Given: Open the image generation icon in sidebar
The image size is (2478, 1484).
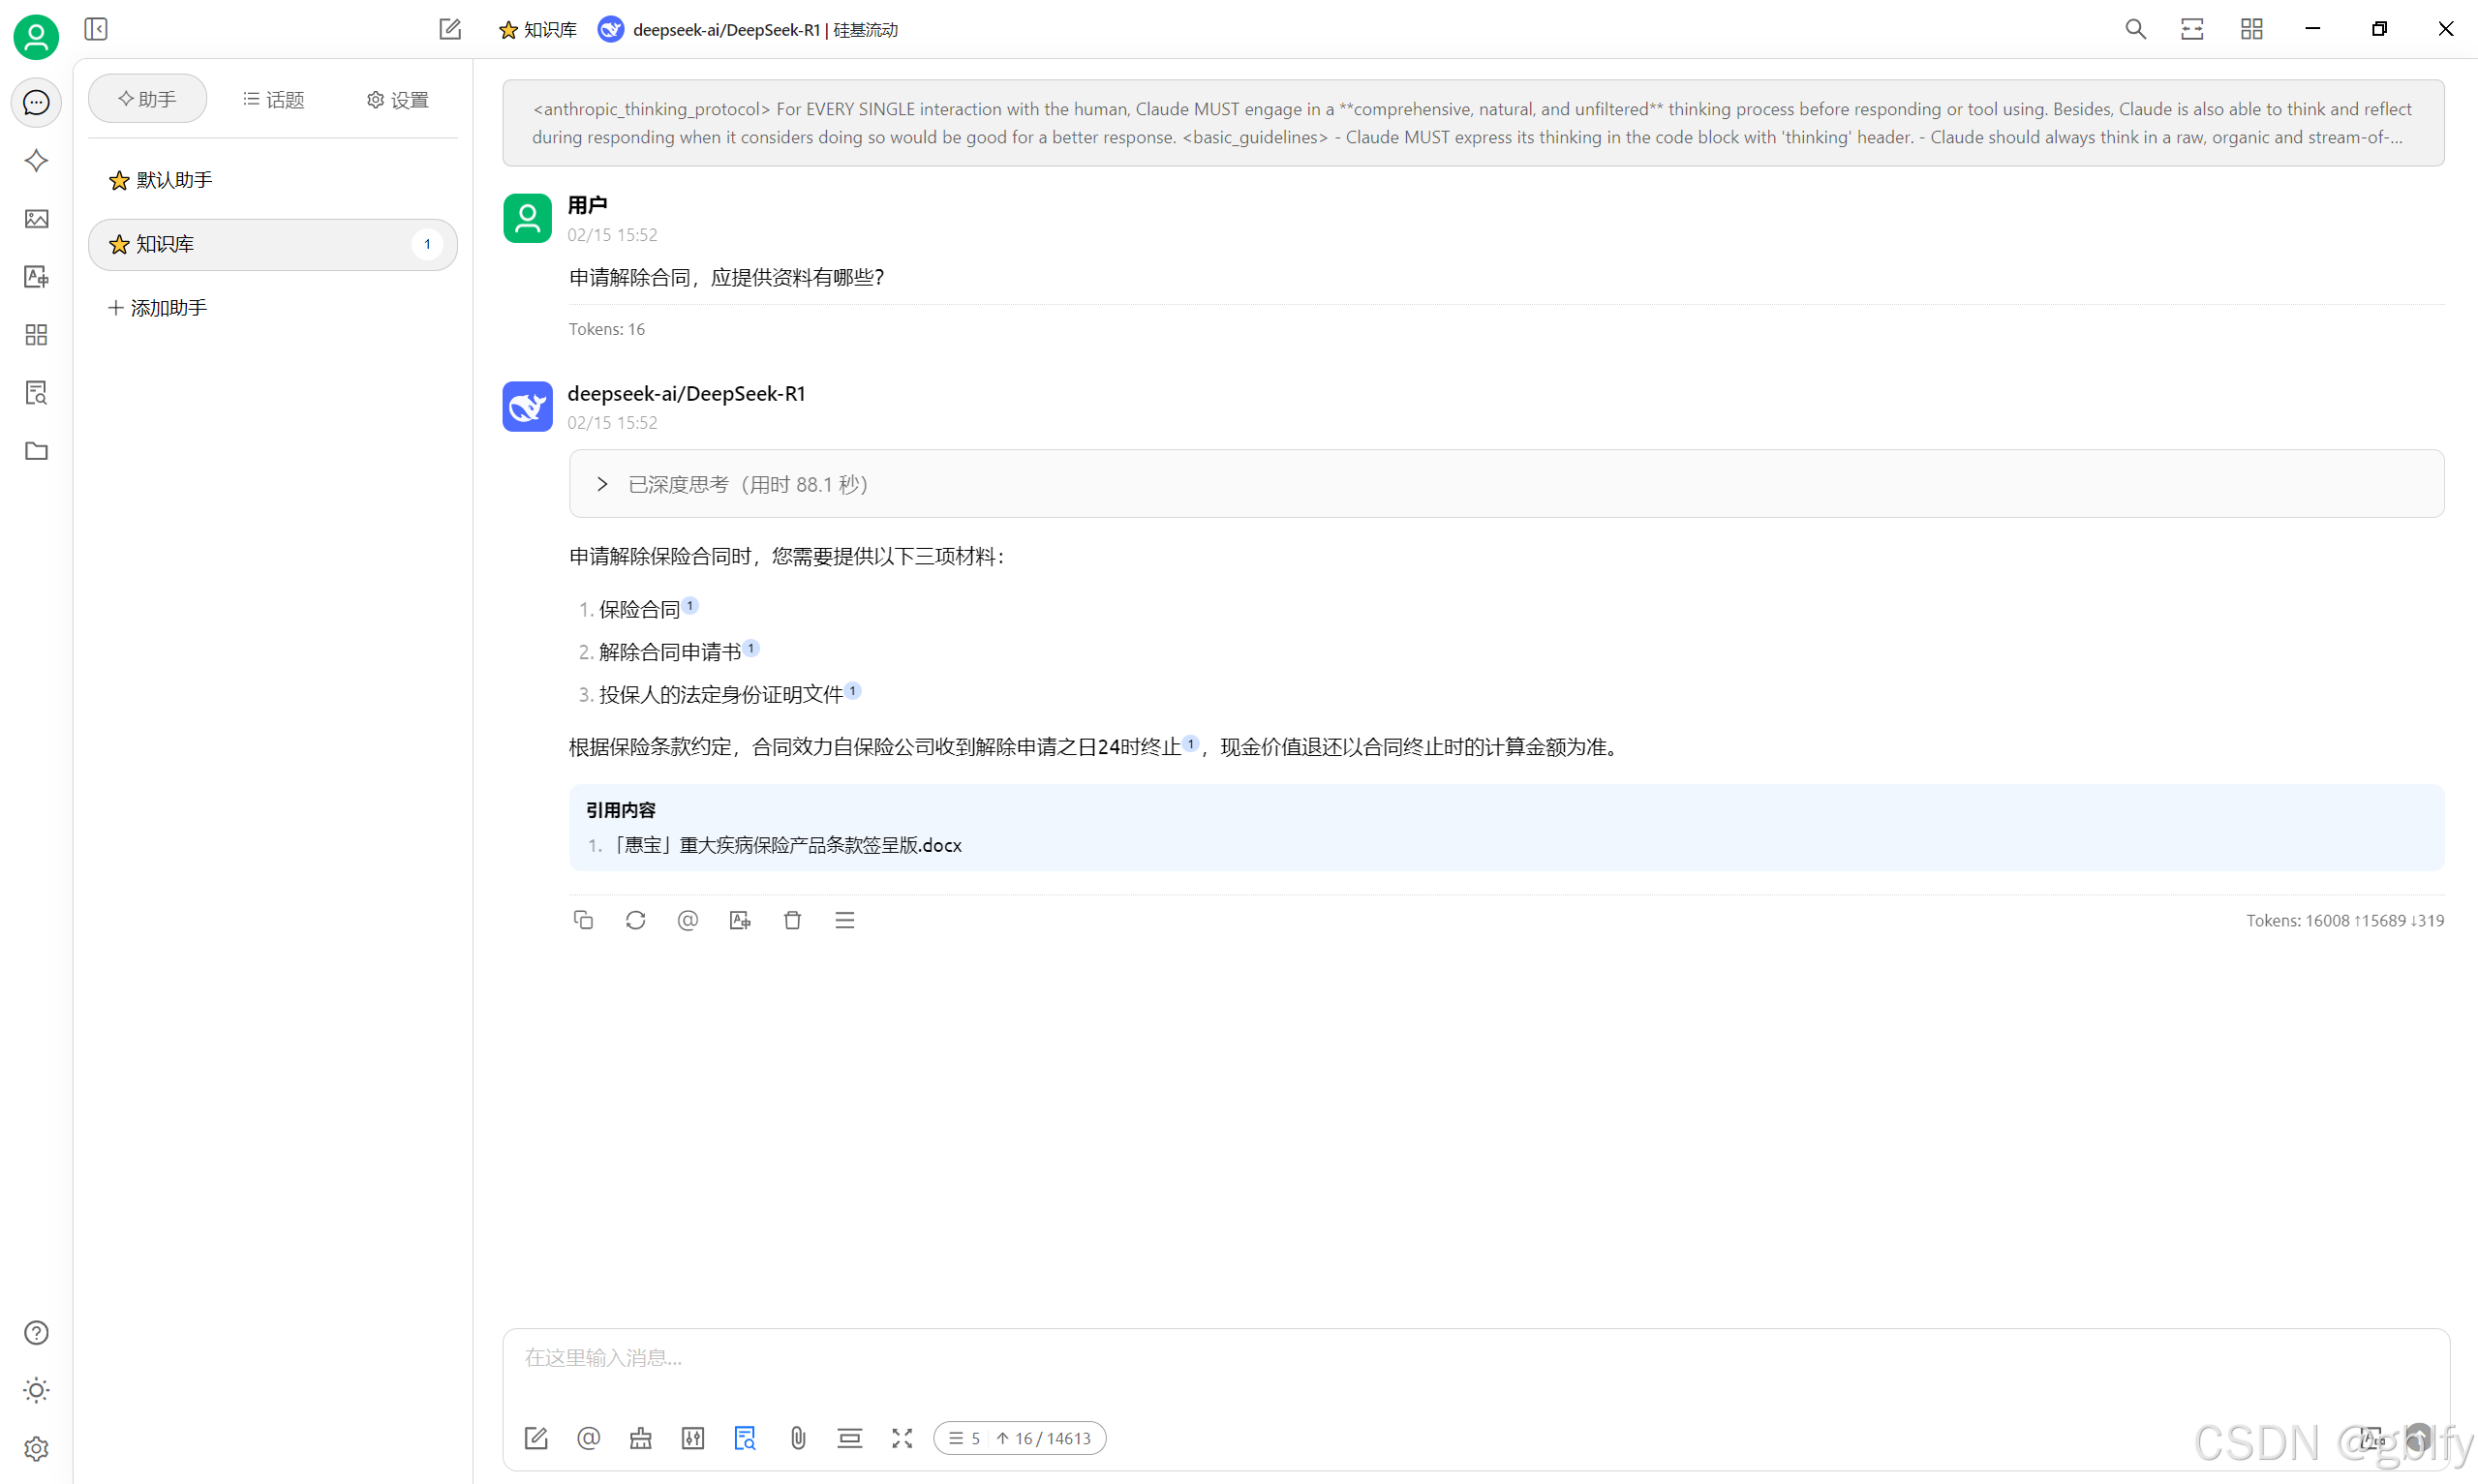Looking at the screenshot, I should [36, 219].
